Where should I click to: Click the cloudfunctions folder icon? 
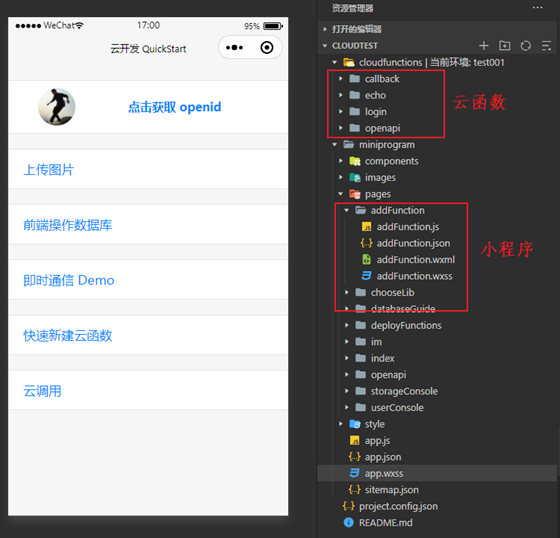pyautogui.click(x=349, y=63)
